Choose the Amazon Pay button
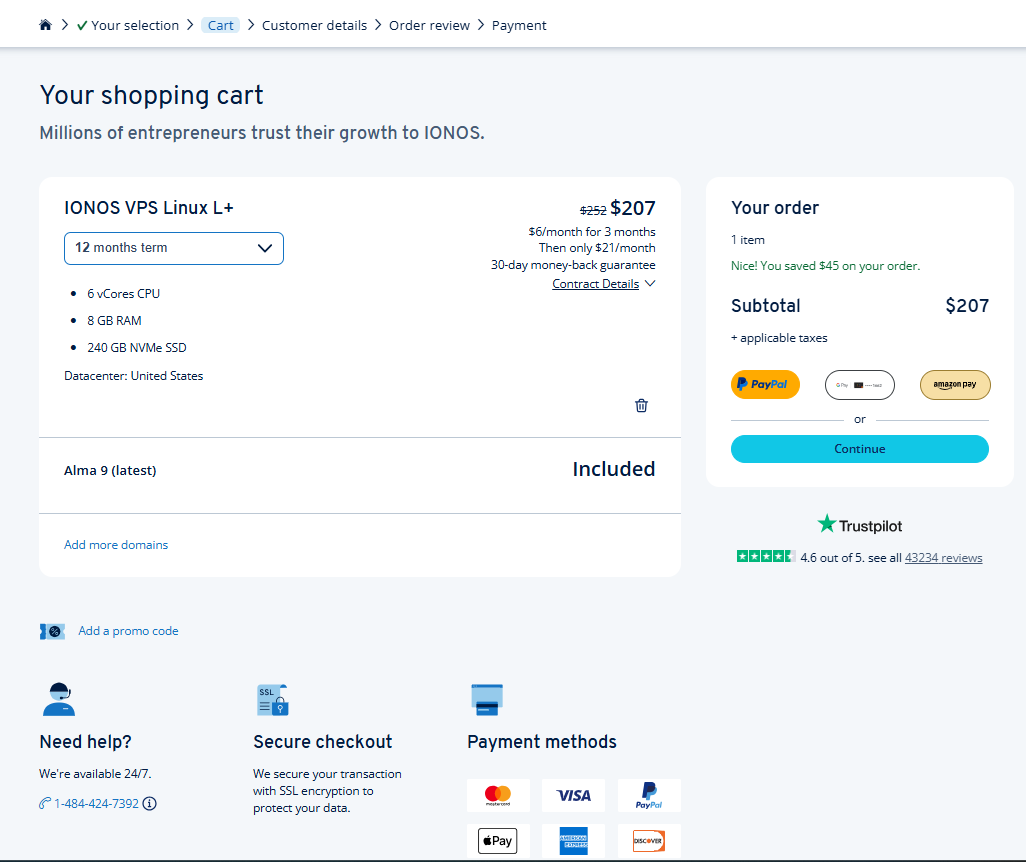1026x862 pixels. pyautogui.click(x=955, y=384)
